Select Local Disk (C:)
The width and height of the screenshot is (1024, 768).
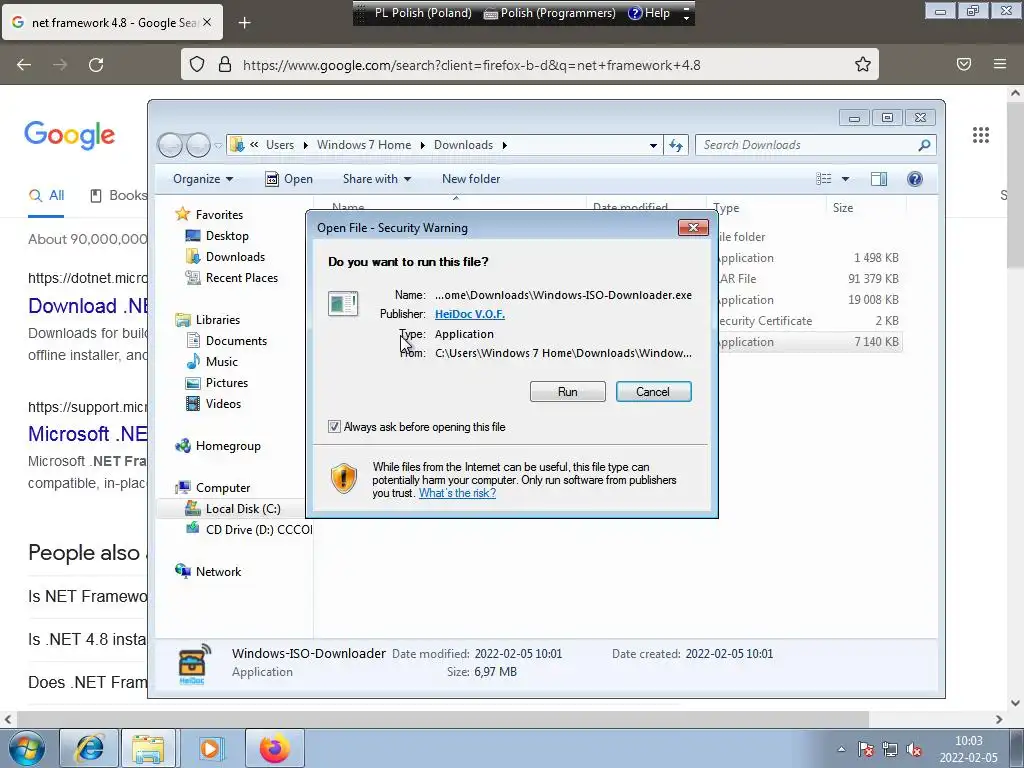[x=243, y=508]
